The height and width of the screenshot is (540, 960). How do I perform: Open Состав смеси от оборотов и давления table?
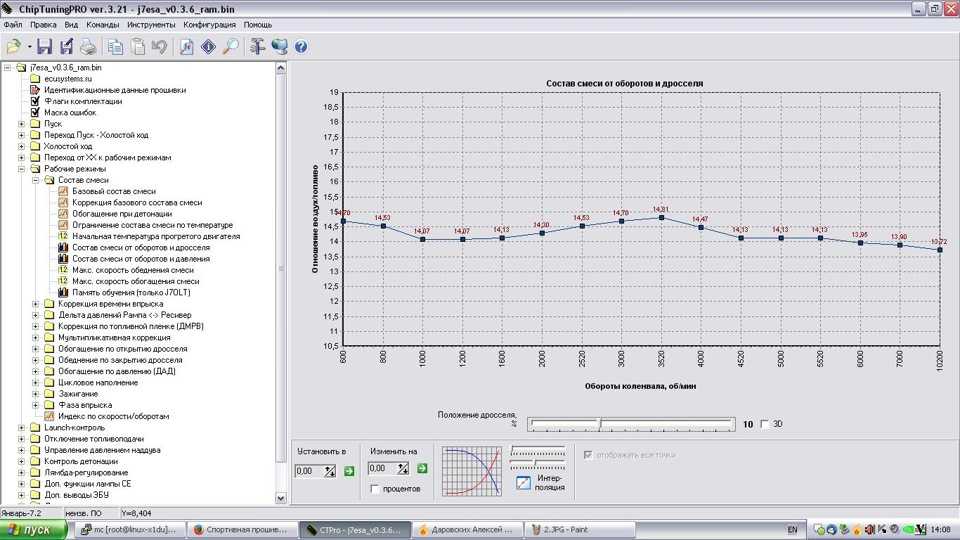[x=141, y=258]
